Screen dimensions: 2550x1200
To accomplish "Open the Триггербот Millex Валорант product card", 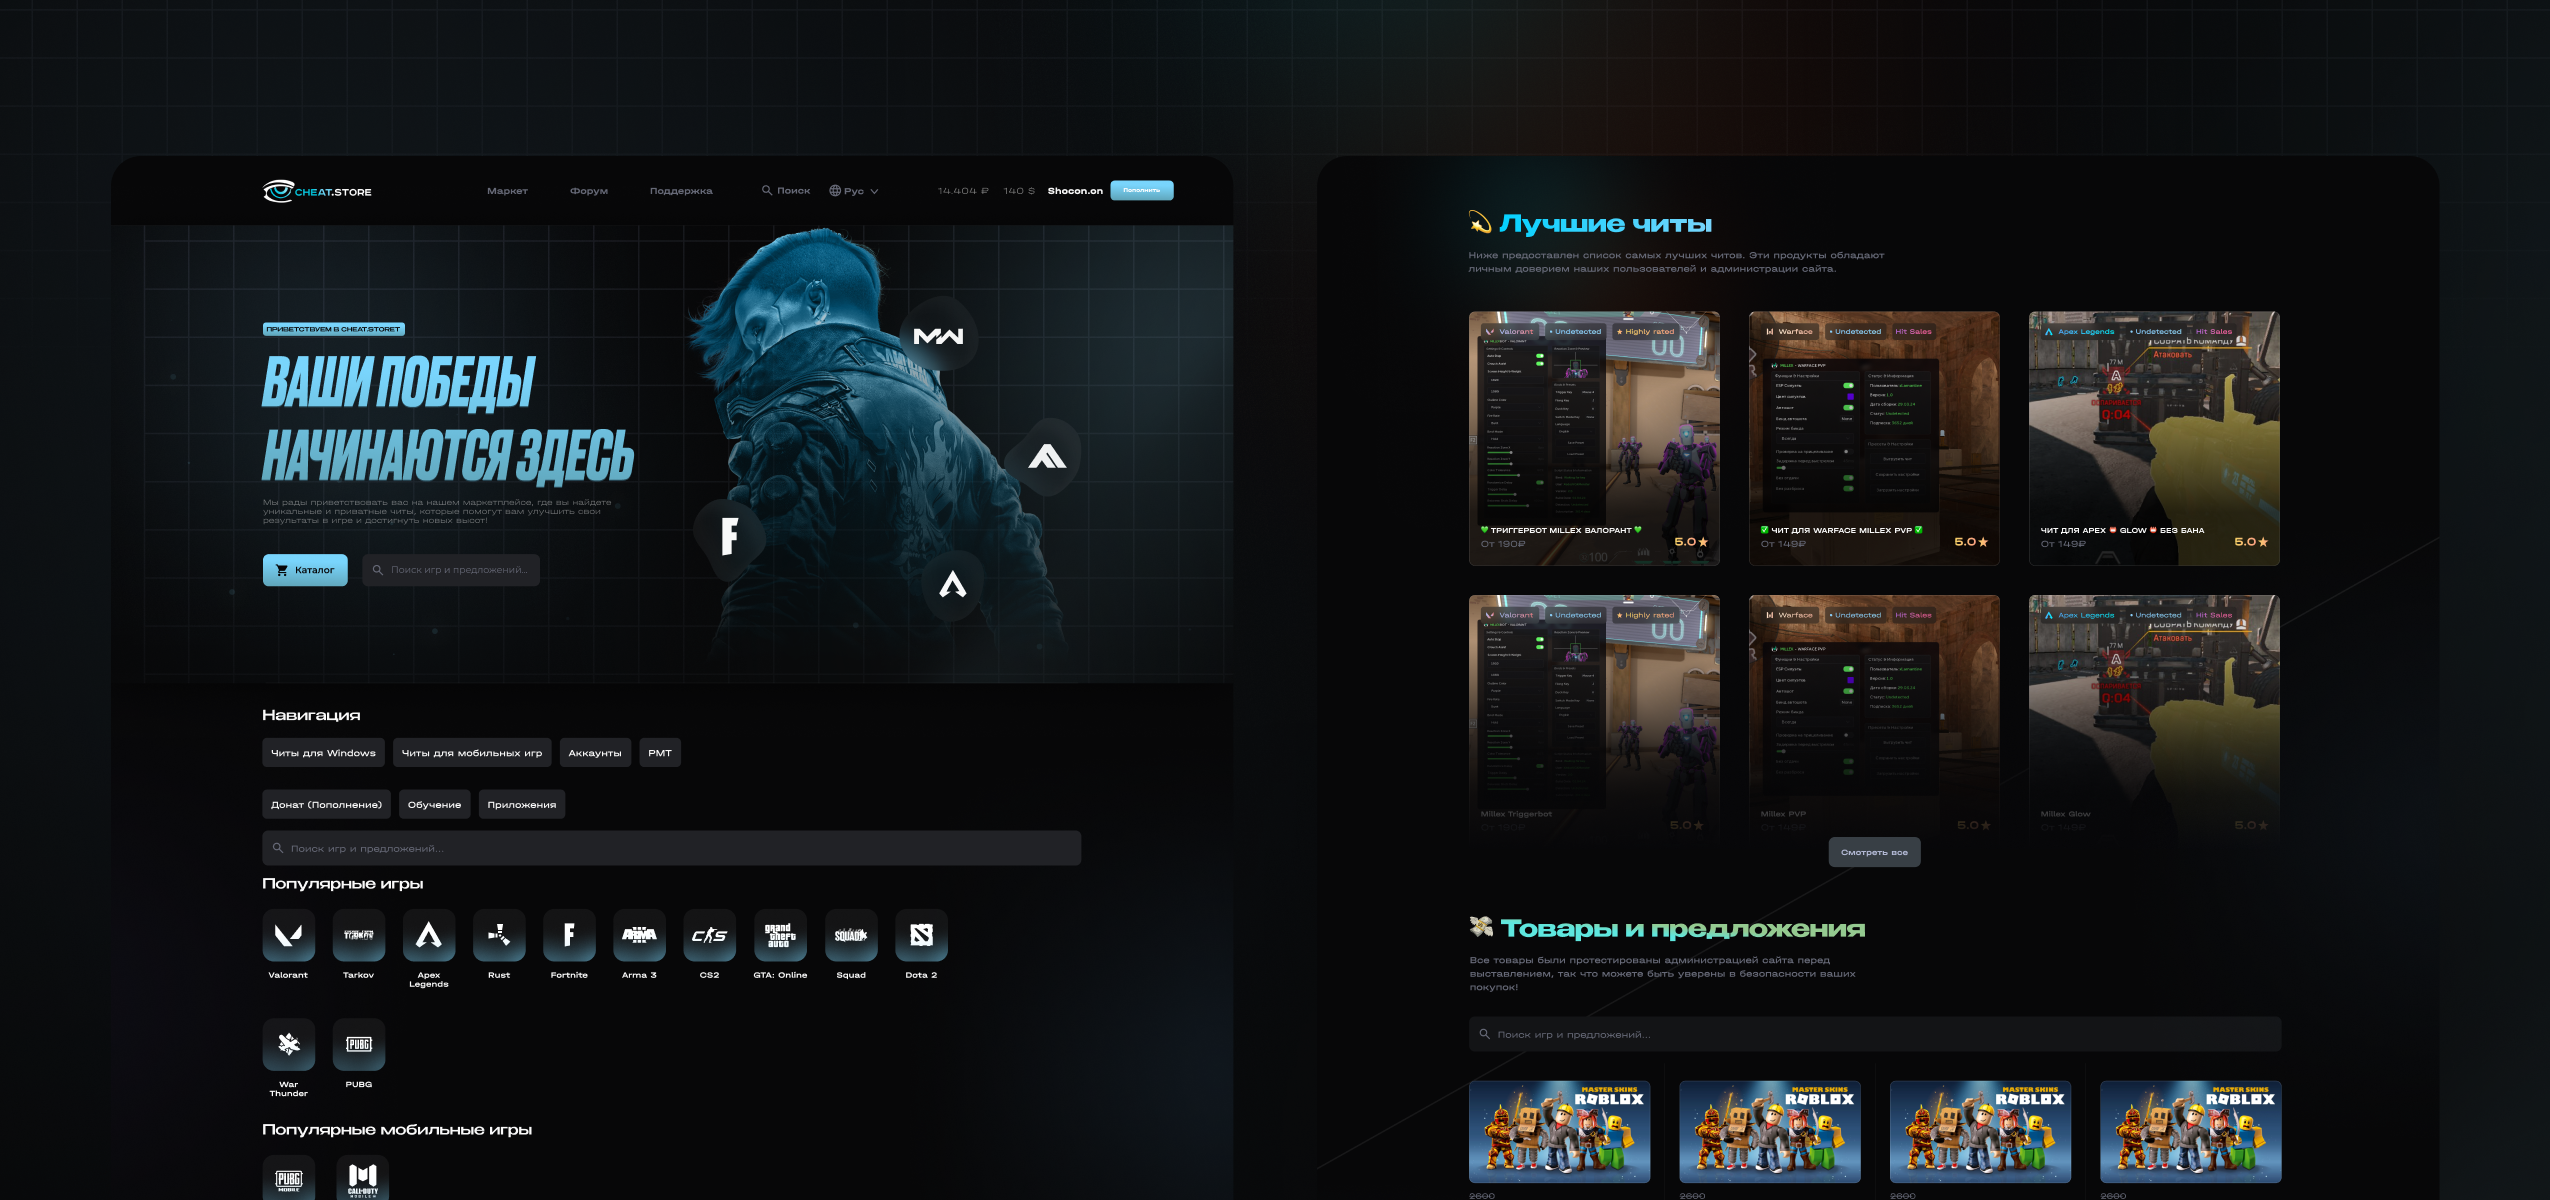I will pos(1594,438).
